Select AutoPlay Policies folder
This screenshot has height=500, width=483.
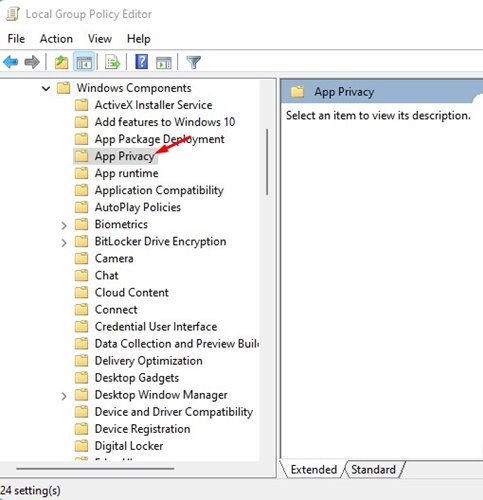point(138,207)
